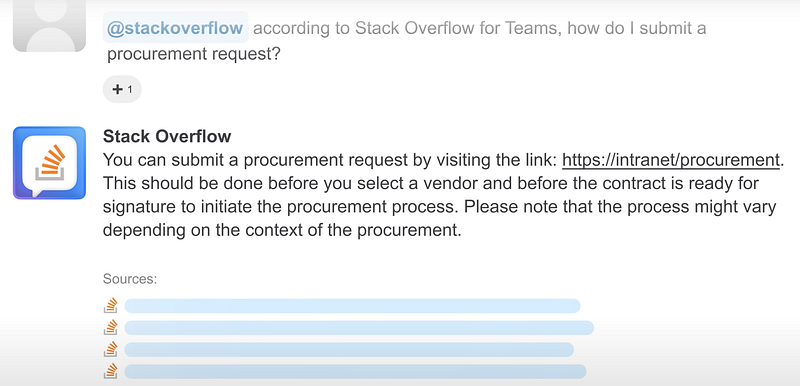Open the second blurred source link
Image resolution: width=800 pixels, height=386 pixels.
359,328
